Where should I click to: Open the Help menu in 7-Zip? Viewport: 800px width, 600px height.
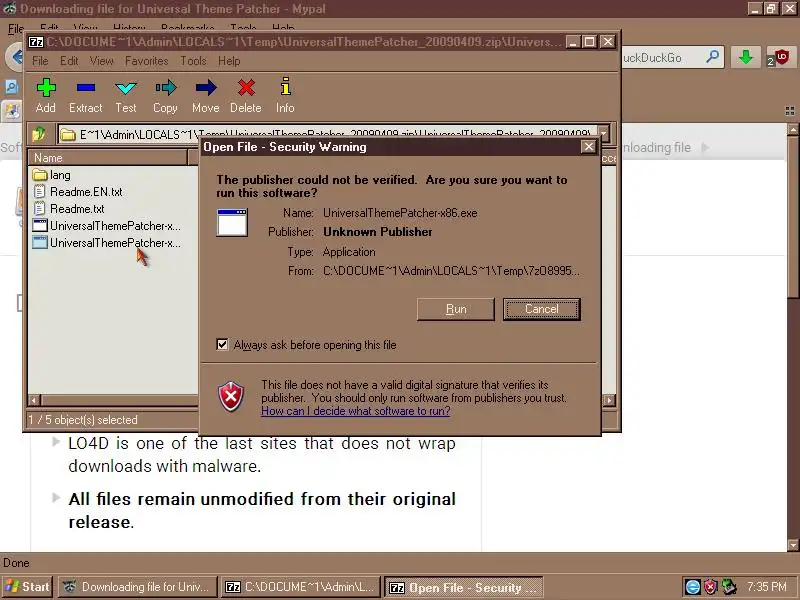[x=229, y=61]
